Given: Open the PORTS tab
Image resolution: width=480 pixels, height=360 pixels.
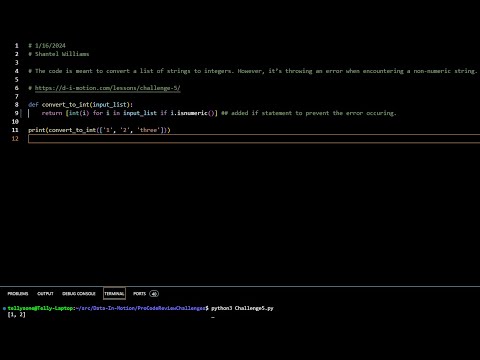Looking at the screenshot, I should tap(139, 294).
